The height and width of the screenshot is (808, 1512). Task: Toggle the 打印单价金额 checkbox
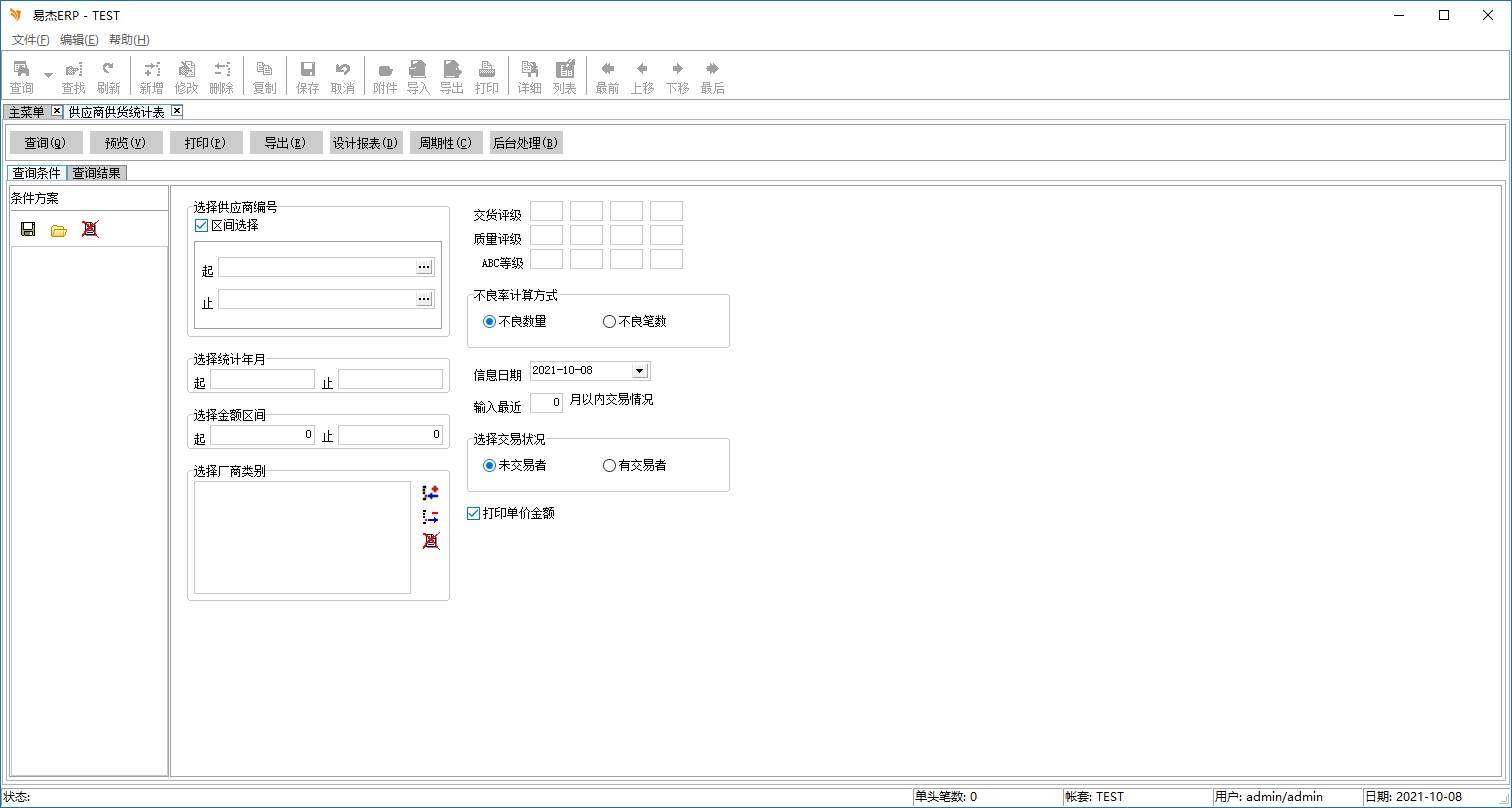[x=474, y=514]
